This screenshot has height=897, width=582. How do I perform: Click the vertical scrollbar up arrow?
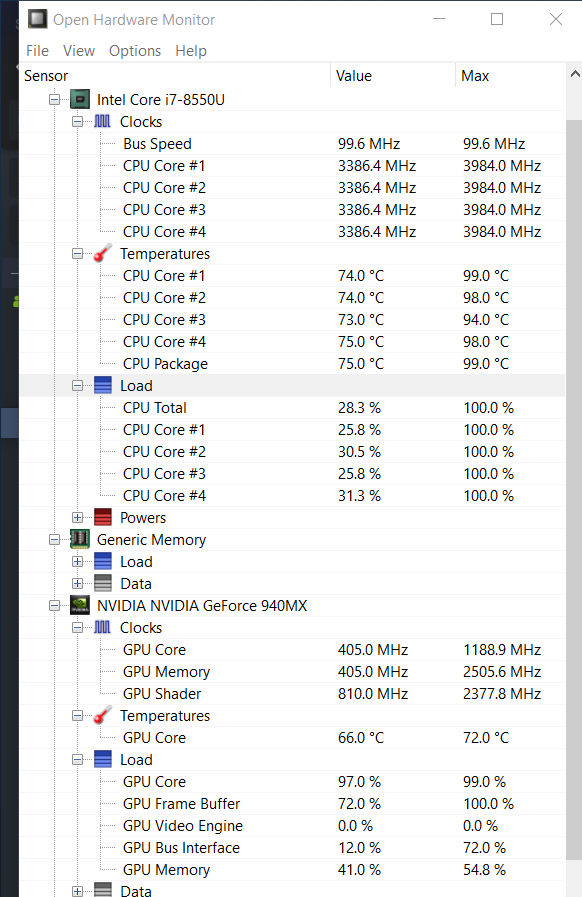[x=575, y=74]
